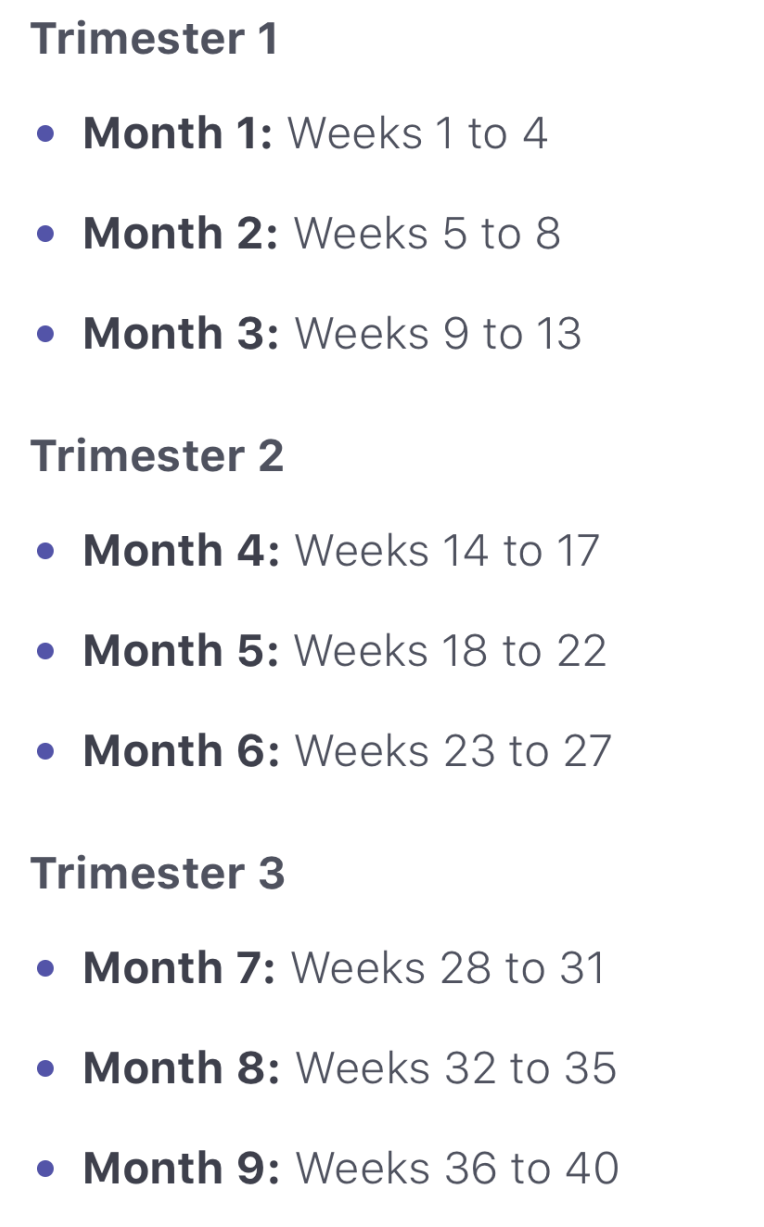Viewport: 764px width, 1227px height.
Task: Click the bold Month 9 label
Action: (181, 1168)
